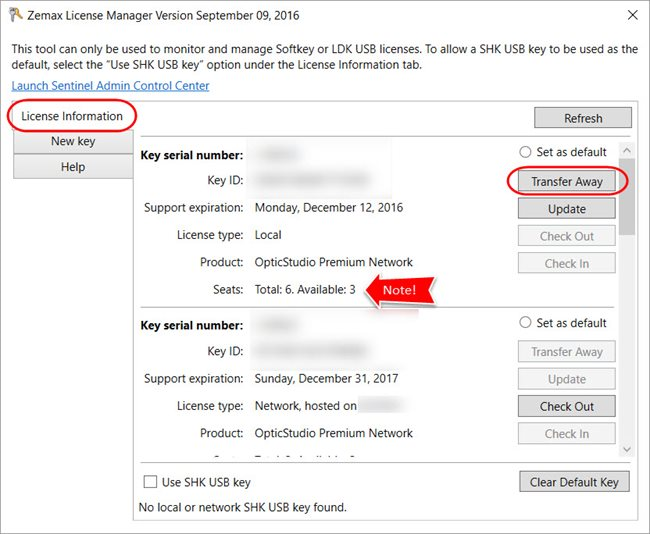Click 'Network, hosted on' license type text
This screenshot has width=650, height=534.
click(306, 405)
